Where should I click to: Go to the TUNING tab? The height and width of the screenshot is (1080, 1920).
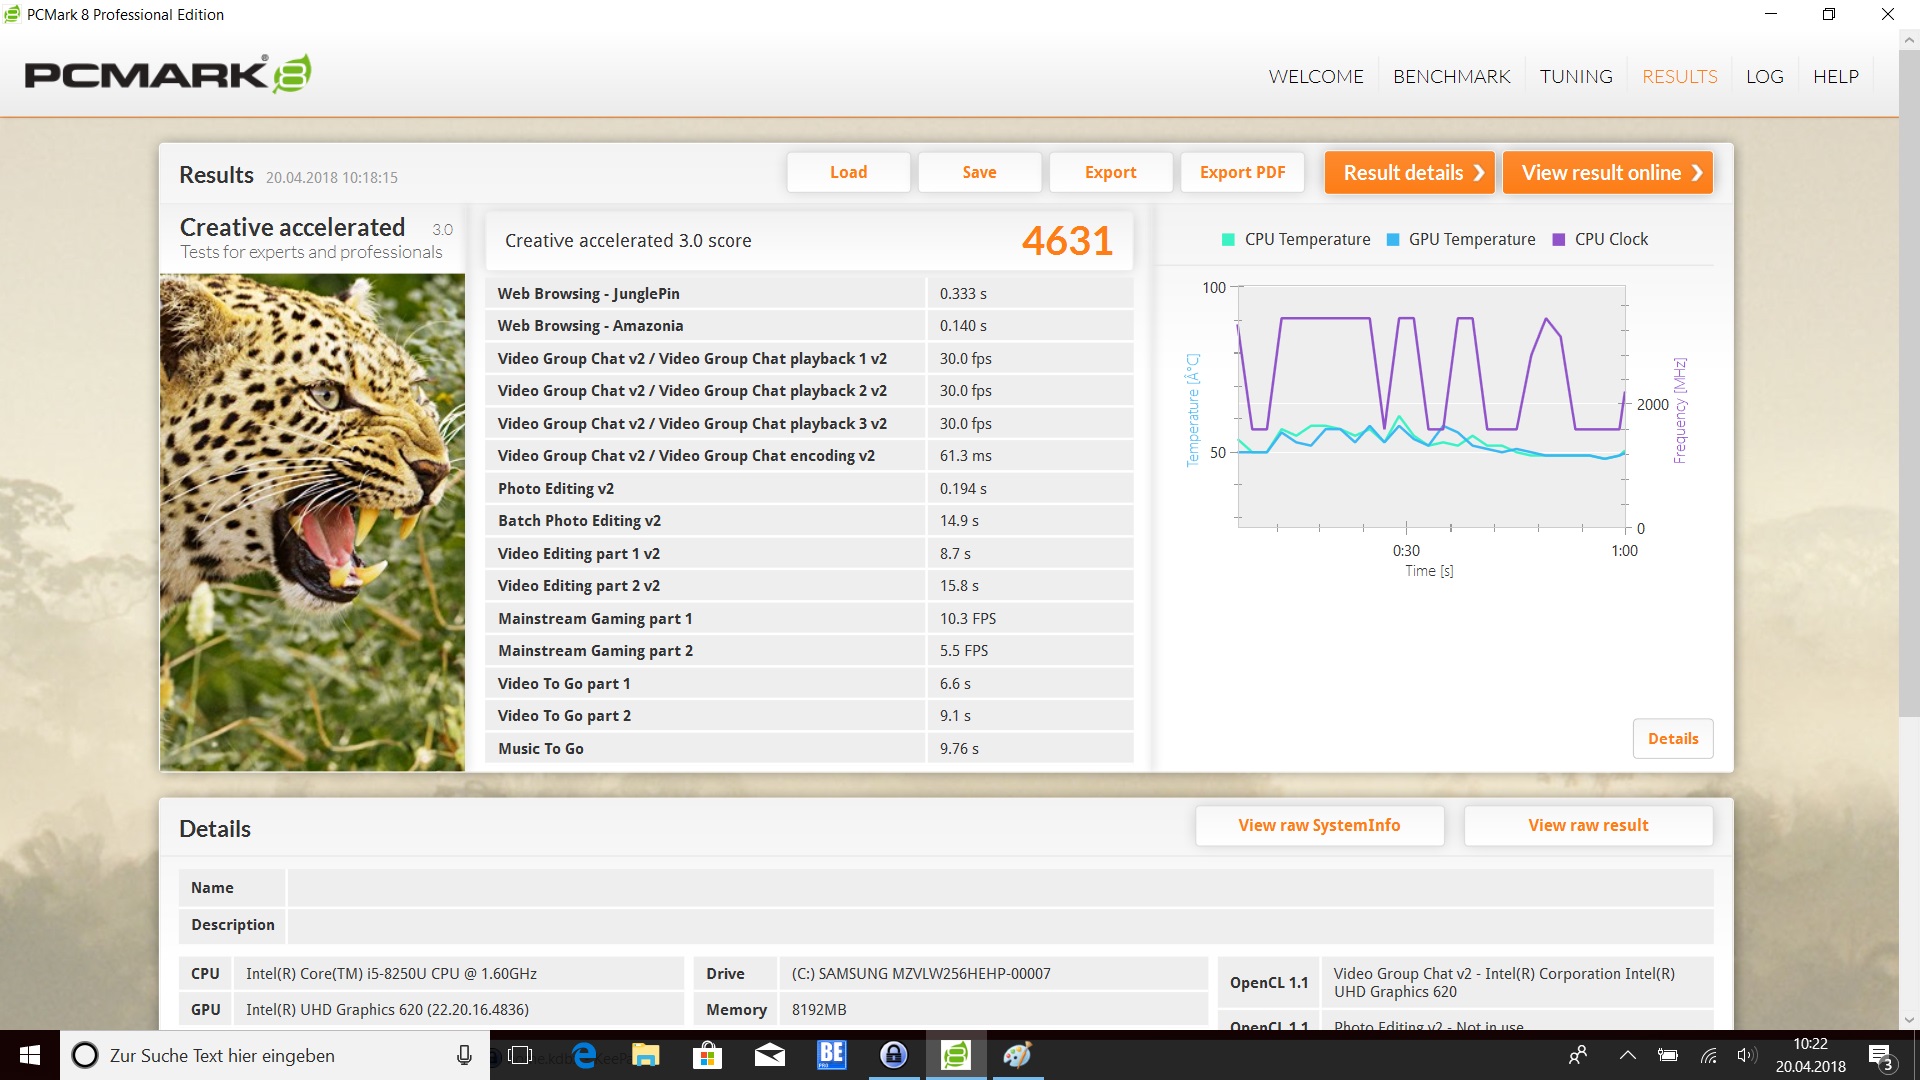point(1575,77)
